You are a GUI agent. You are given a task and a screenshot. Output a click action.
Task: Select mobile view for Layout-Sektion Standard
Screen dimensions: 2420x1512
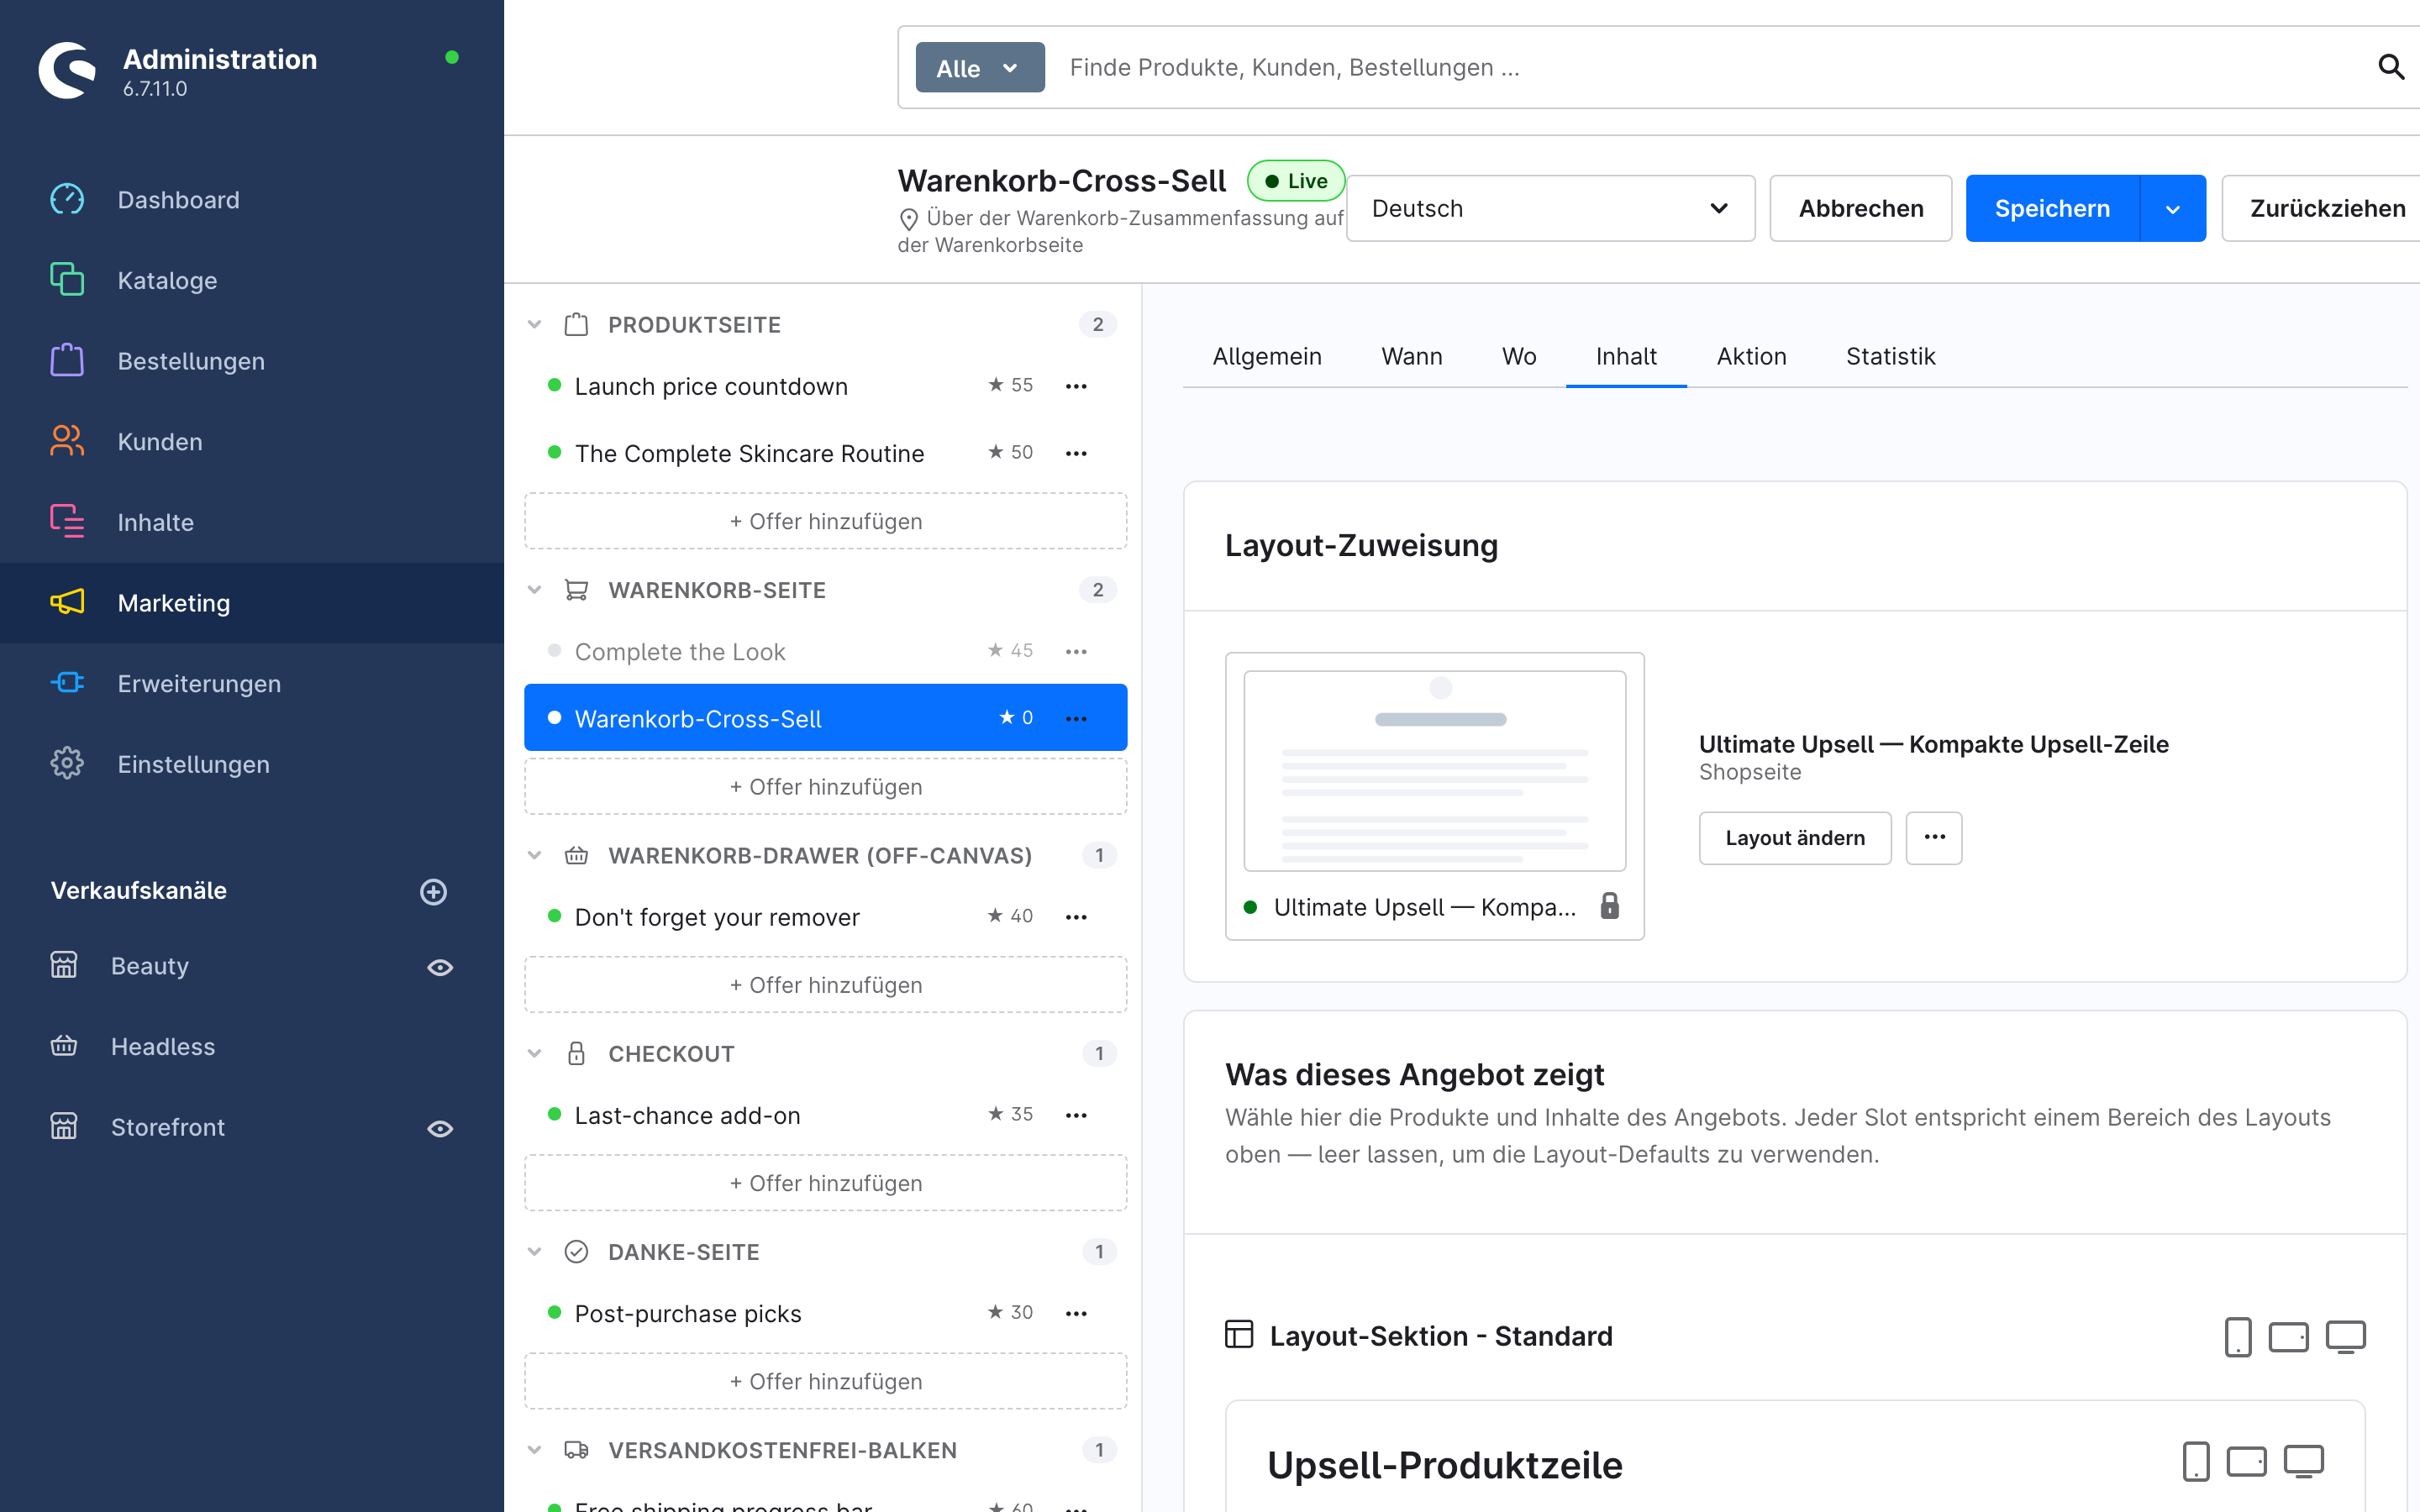click(2238, 1336)
